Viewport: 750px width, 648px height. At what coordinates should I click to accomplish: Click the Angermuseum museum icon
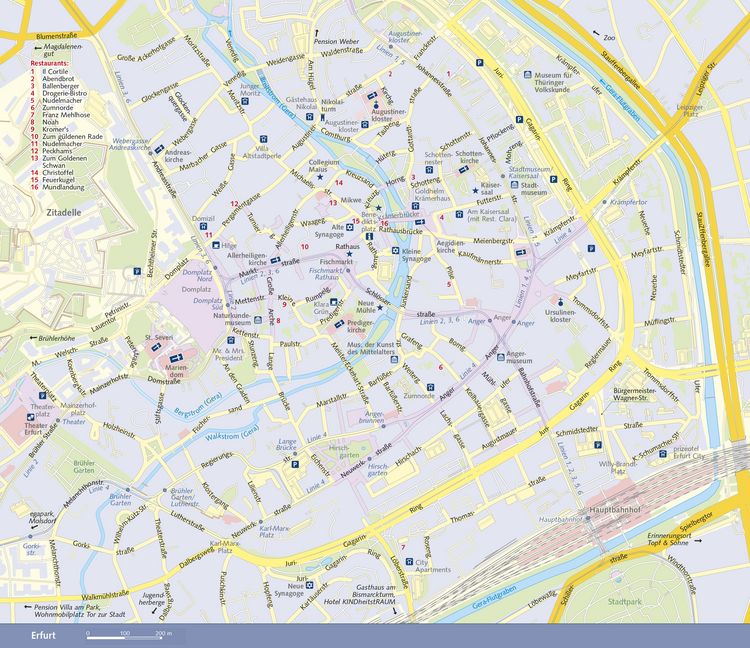click(500, 357)
